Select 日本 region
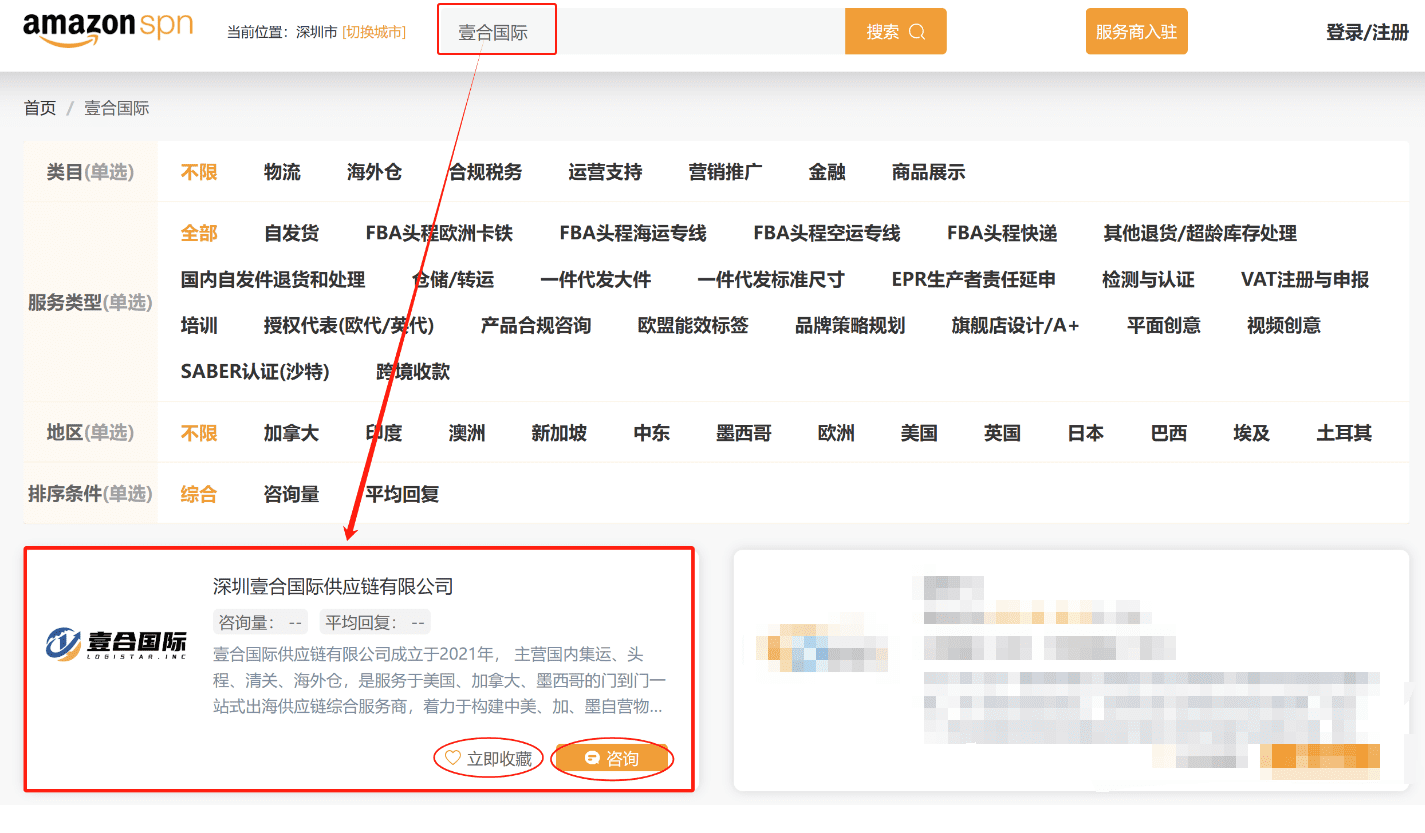 (1085, 433)
